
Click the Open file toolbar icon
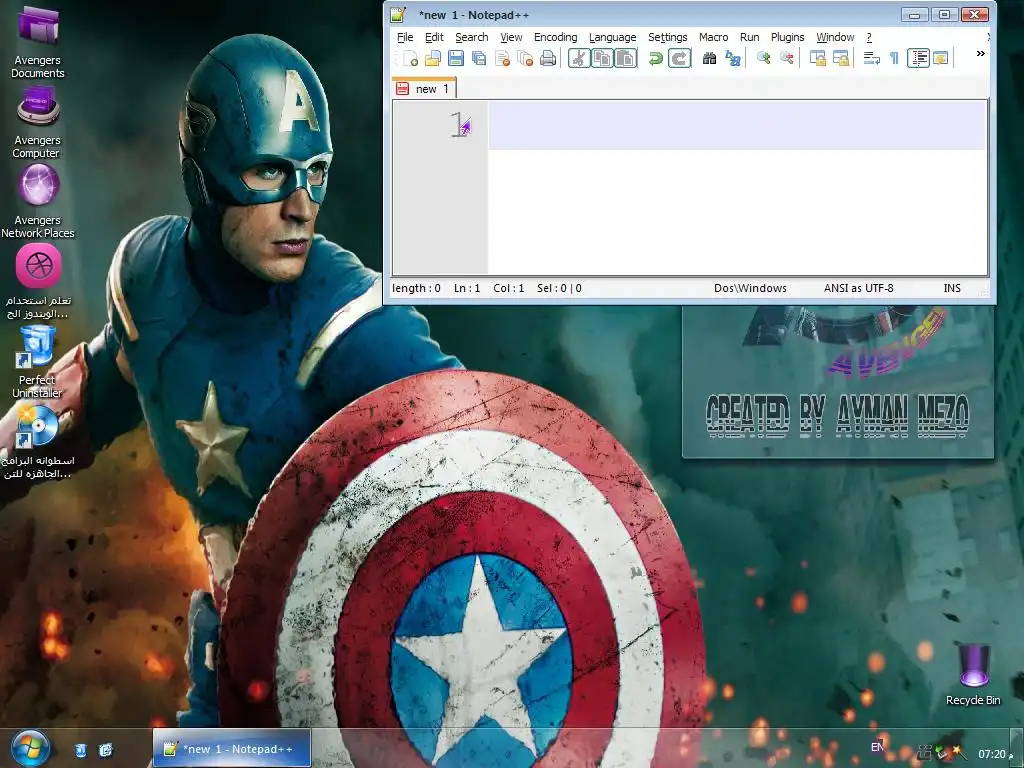click(433, 59)
